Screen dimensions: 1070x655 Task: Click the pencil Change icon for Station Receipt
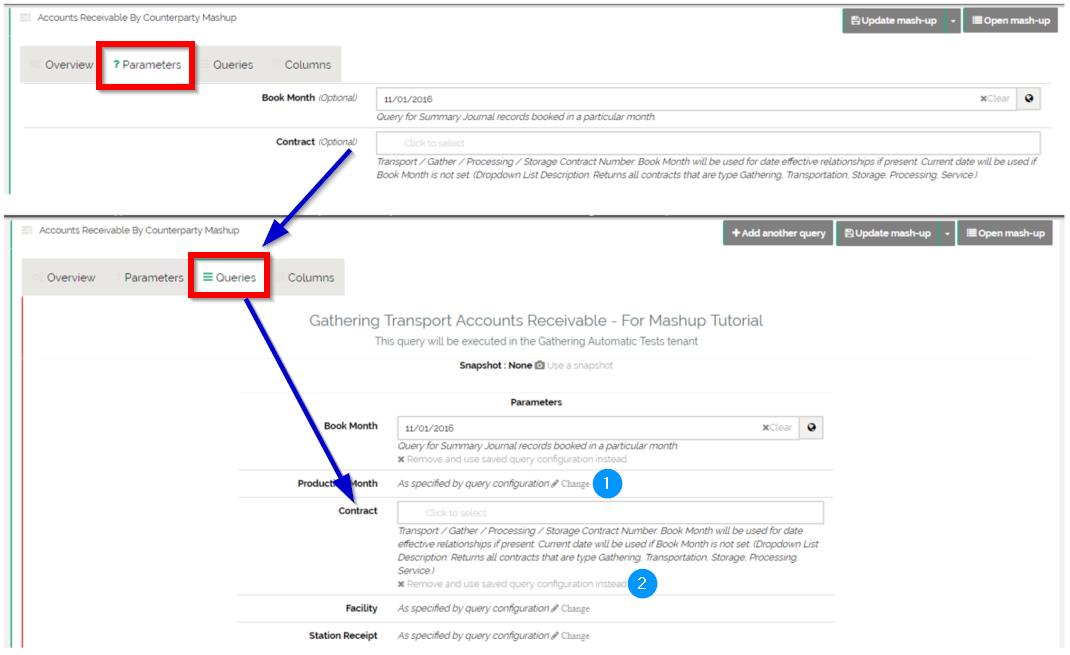click(x=555, y=636)
